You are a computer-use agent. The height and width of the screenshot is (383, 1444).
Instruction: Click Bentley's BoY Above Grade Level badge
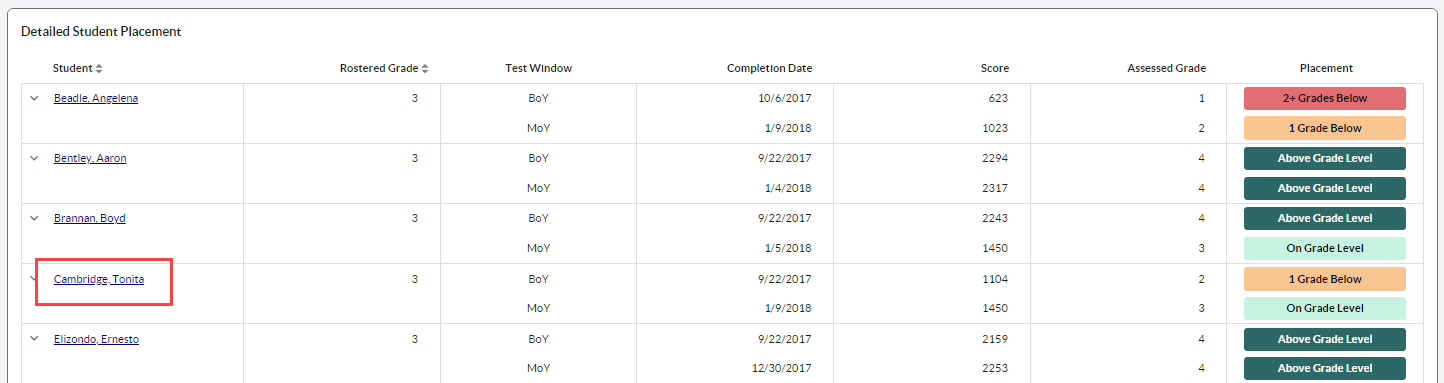tap(1325, 158)
